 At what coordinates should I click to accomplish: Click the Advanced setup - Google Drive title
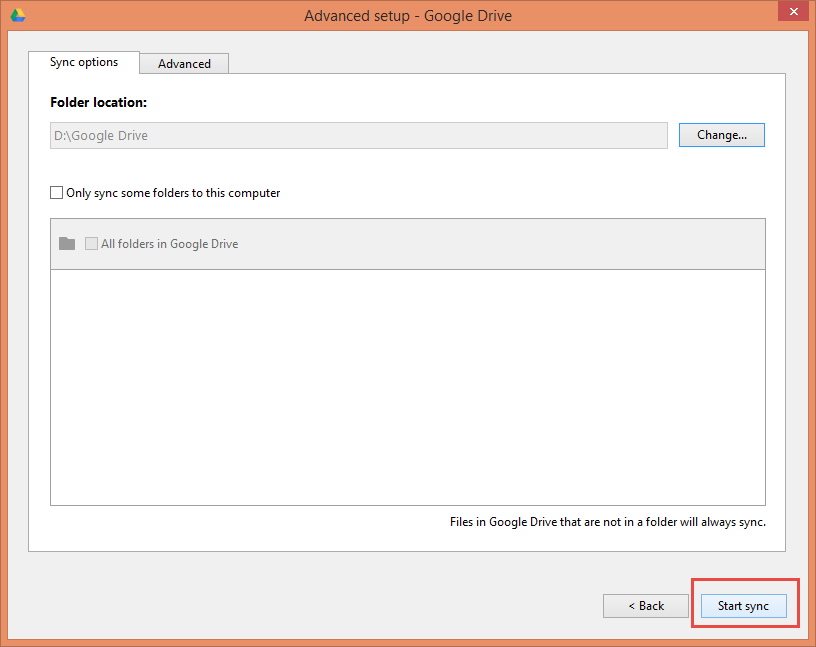408,16
